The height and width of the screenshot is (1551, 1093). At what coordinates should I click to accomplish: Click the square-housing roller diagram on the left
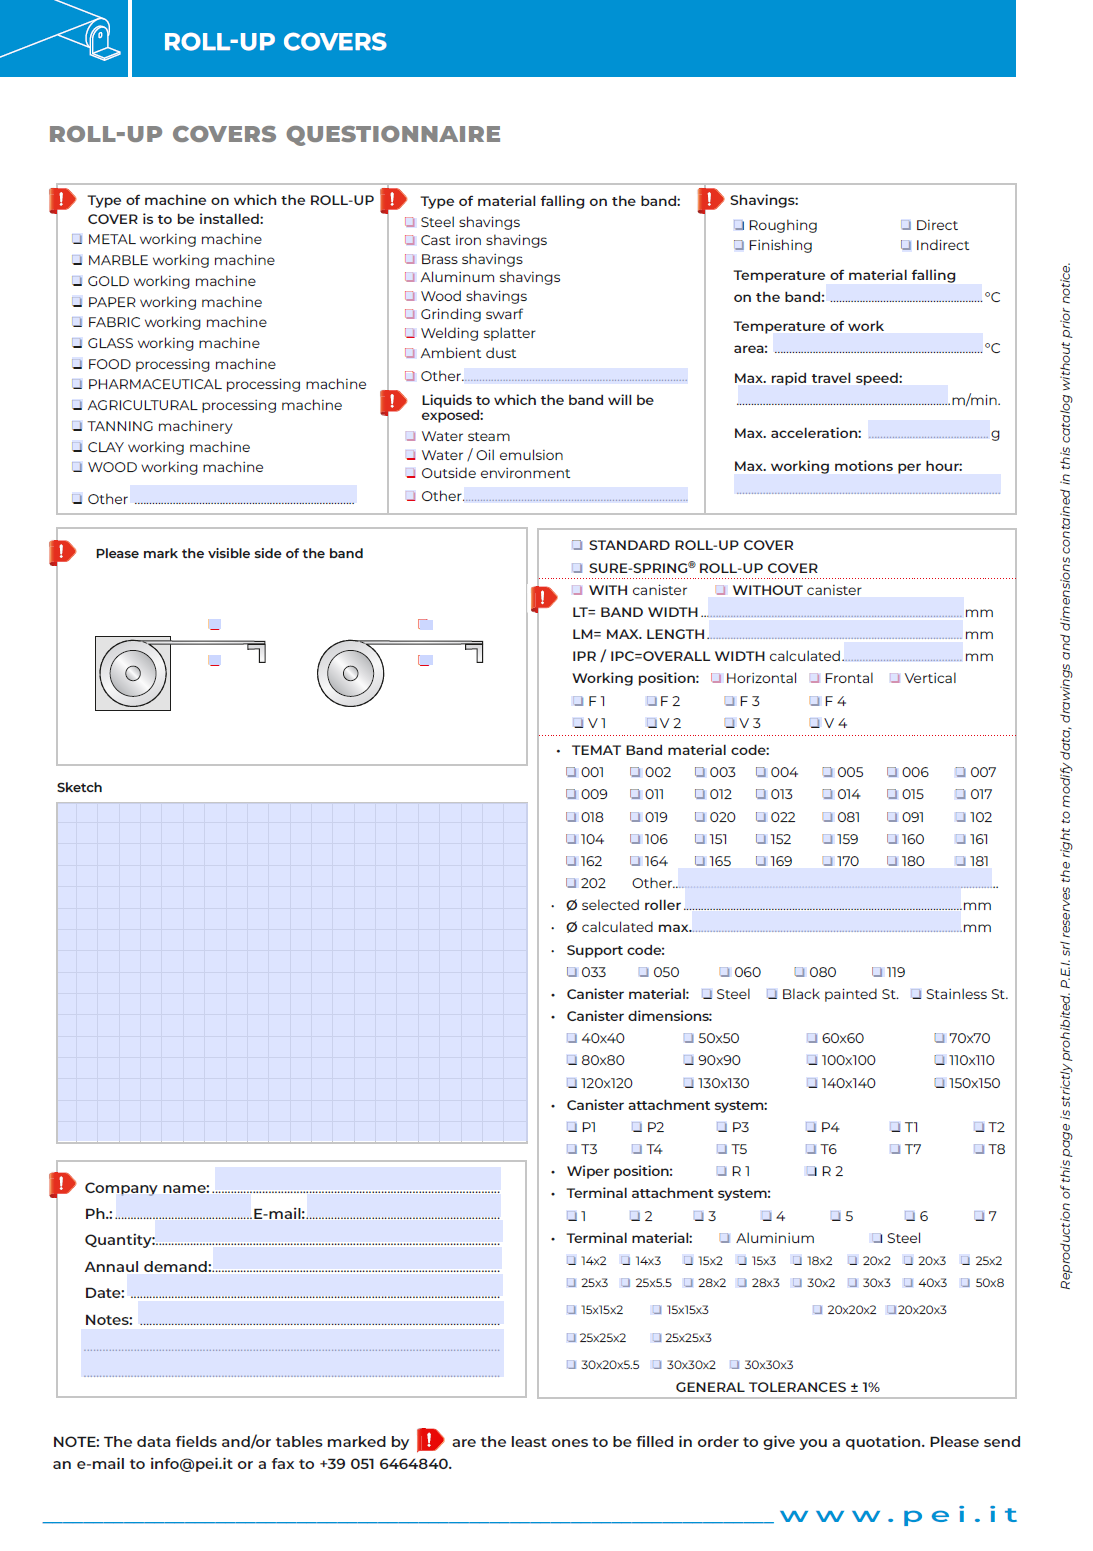coord(133,673)
